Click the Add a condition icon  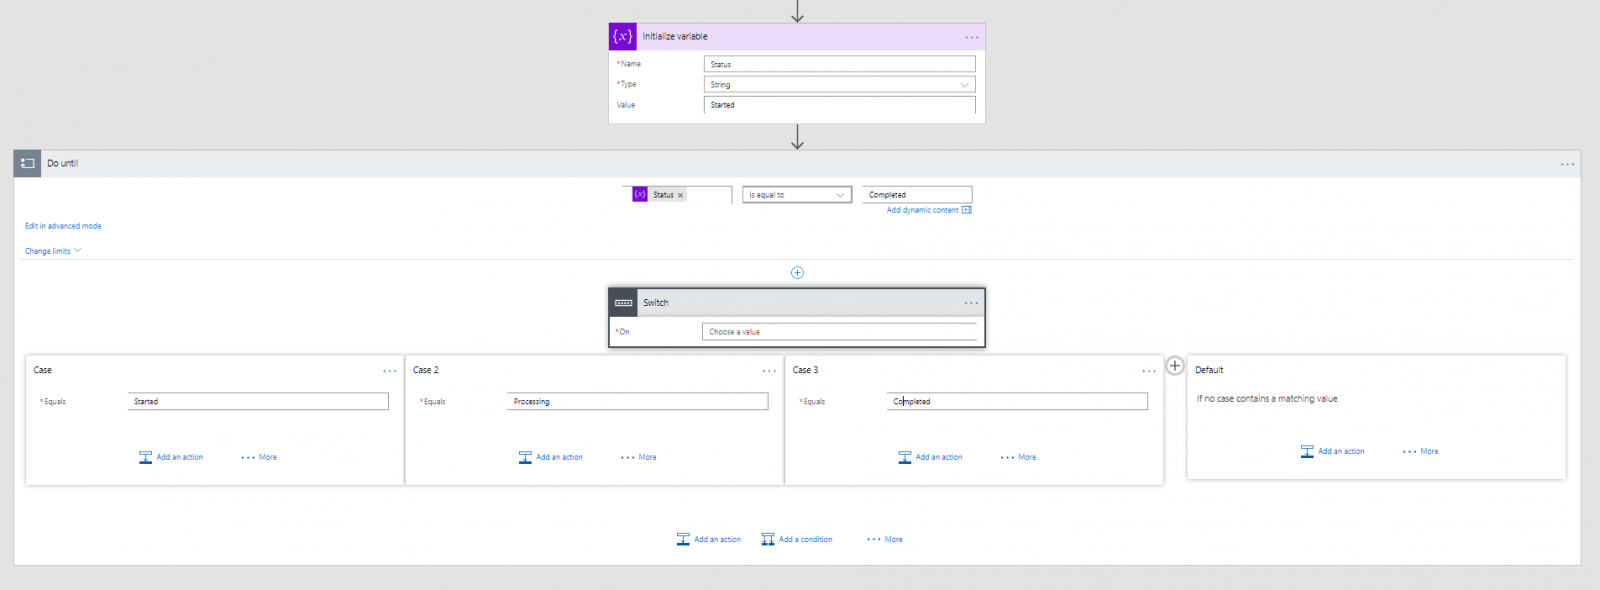pyautogui.click(x=768, y=540)
